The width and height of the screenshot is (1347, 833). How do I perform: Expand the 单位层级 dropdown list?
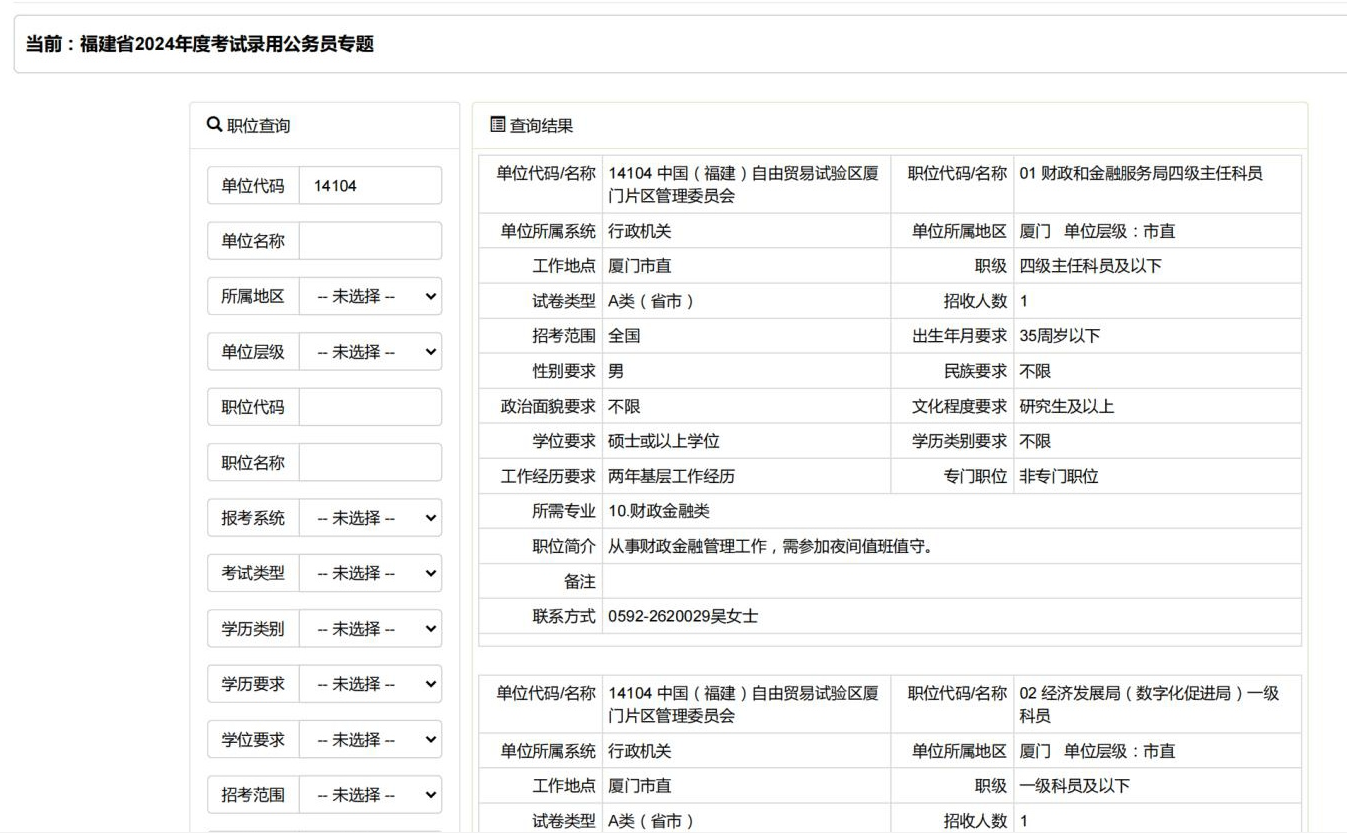coord(369,352)
